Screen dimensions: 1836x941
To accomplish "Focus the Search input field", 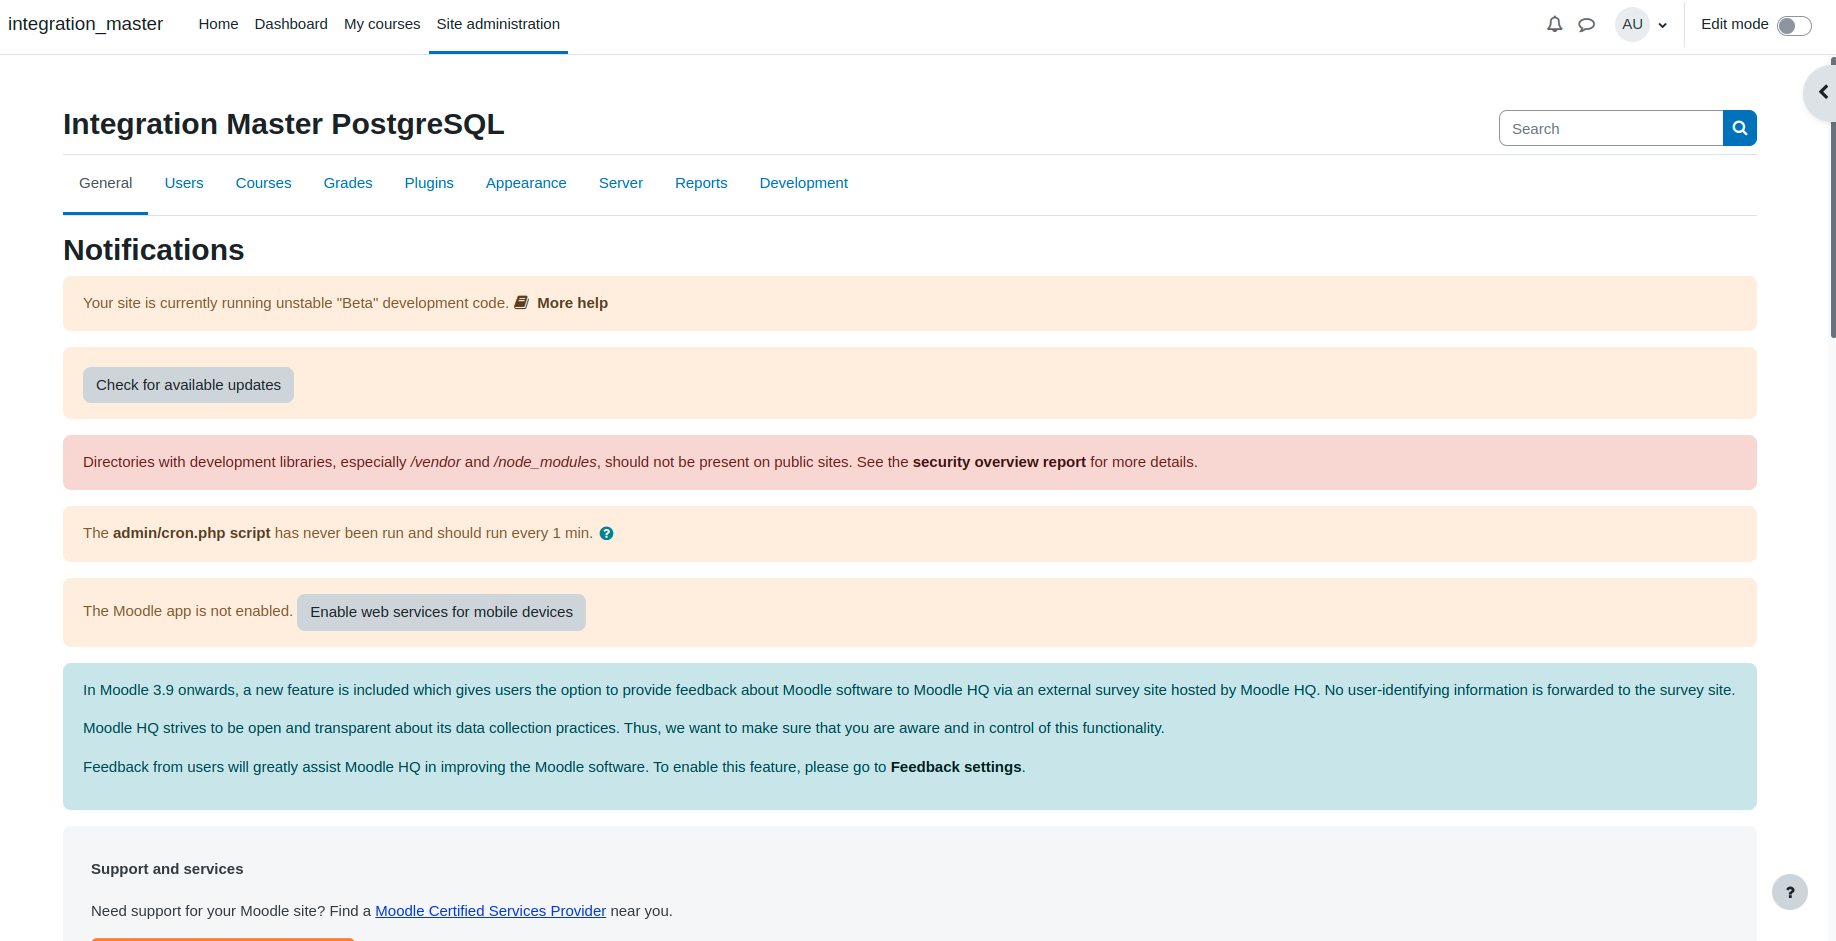I will point(1611,128).
